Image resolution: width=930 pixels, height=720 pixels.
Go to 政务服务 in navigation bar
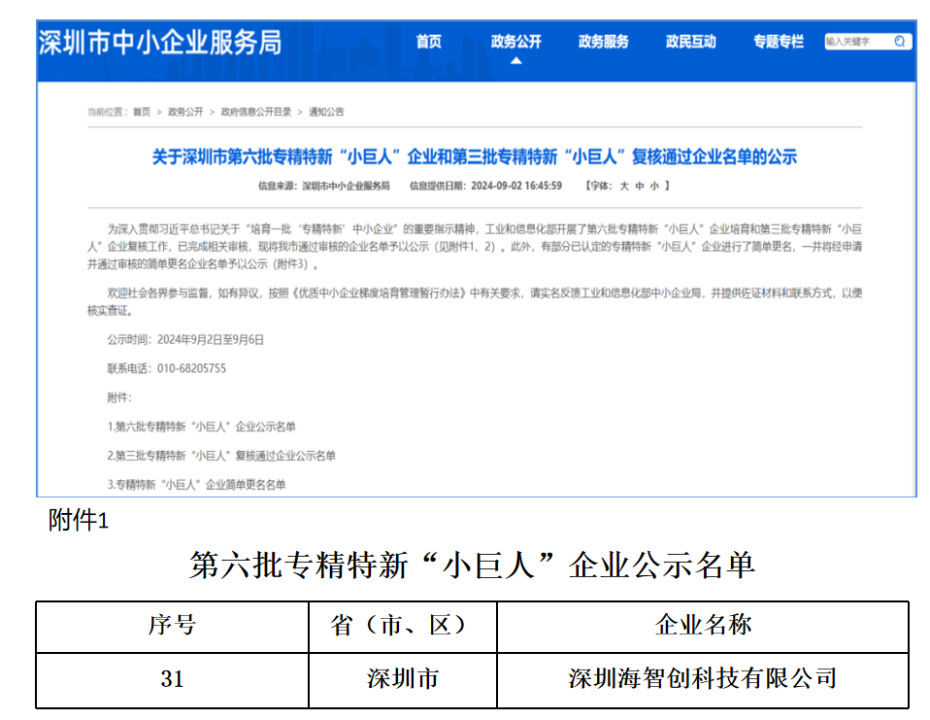point(603,42)
